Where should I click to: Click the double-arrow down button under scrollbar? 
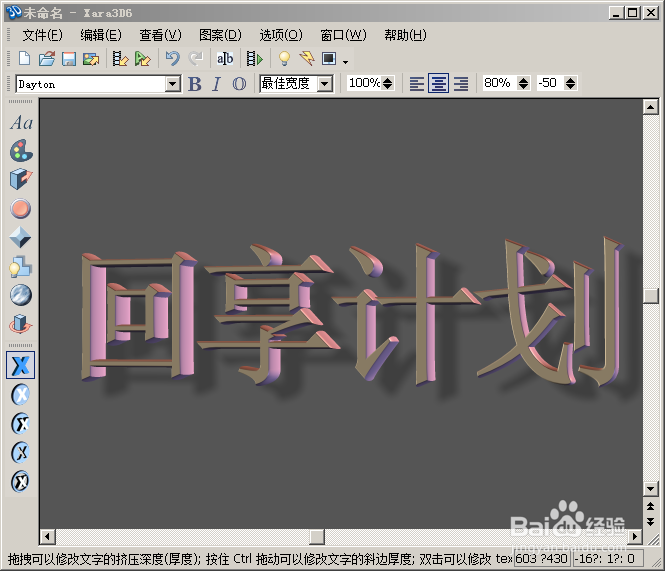coord(650,521)
